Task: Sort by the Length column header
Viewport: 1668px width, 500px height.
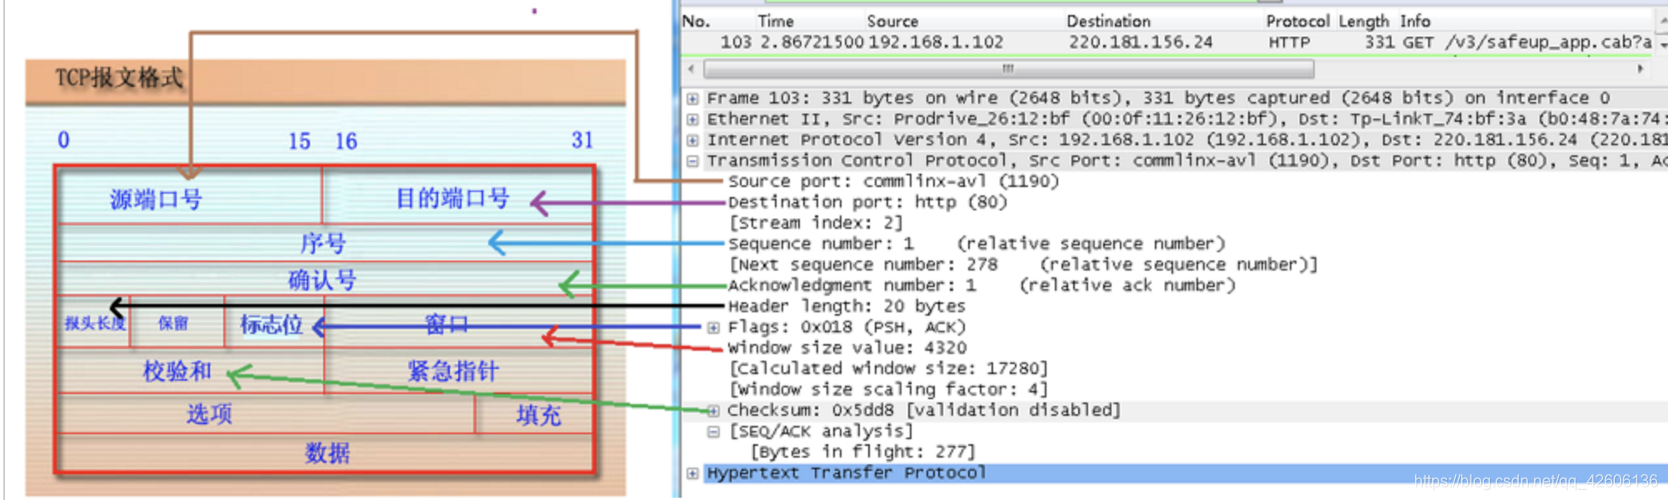Action: click(x=1364, y=21)
